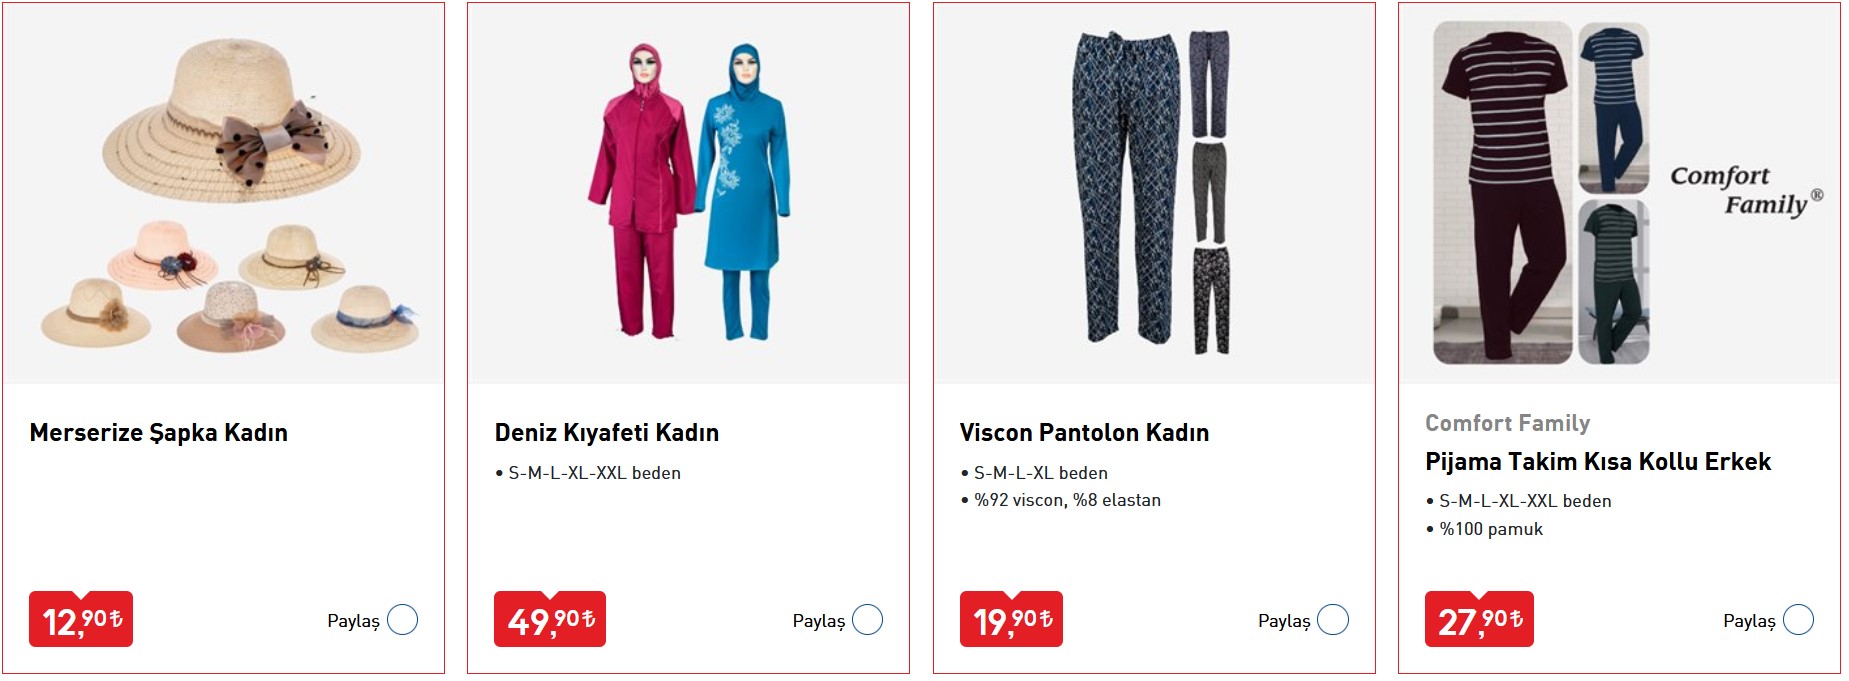Open the women's swimwear mannequins image

pyautogui.click(x=688, y=193)
